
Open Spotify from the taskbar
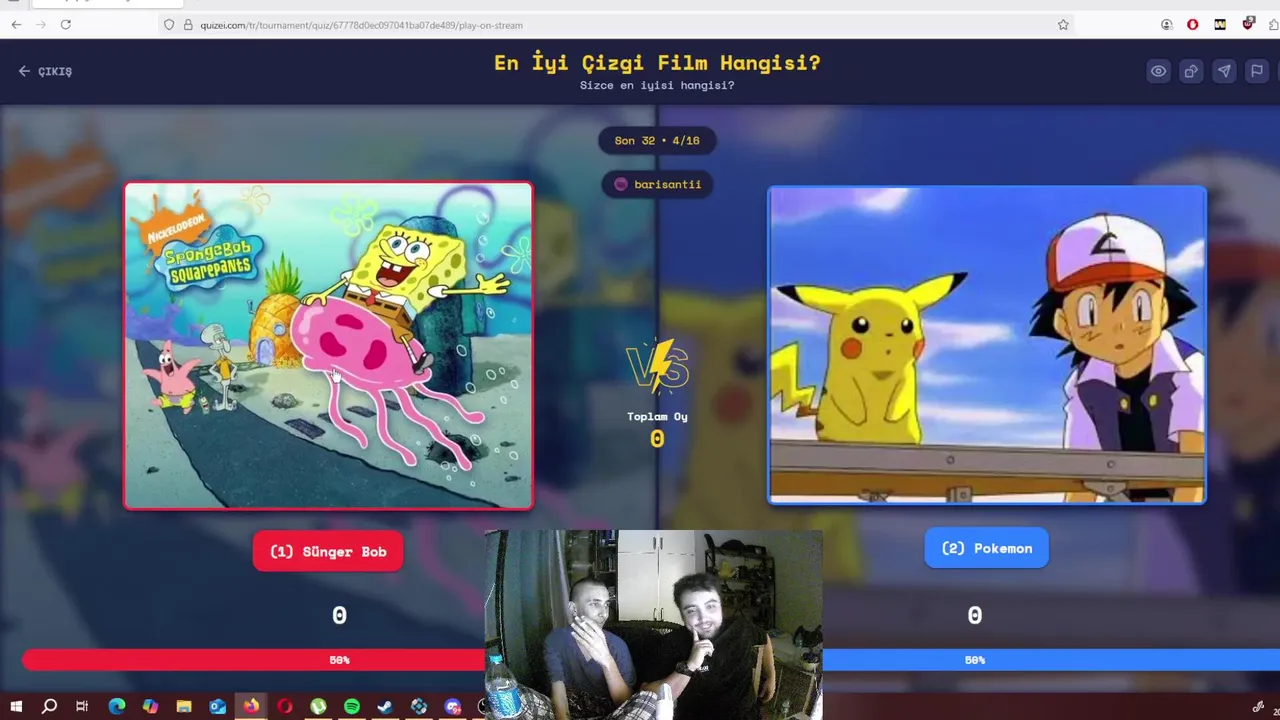pos(352,707)
